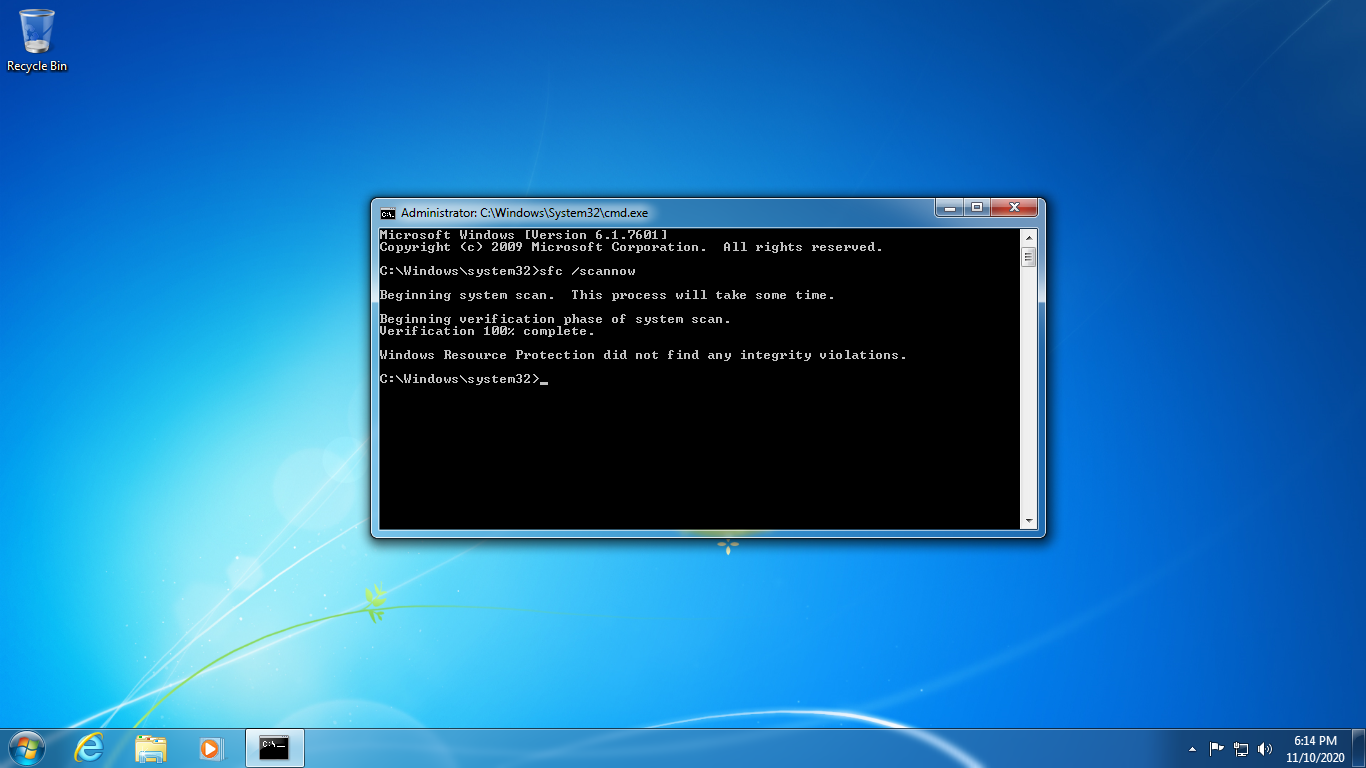Open the network tray icon

click(1241, 748)
